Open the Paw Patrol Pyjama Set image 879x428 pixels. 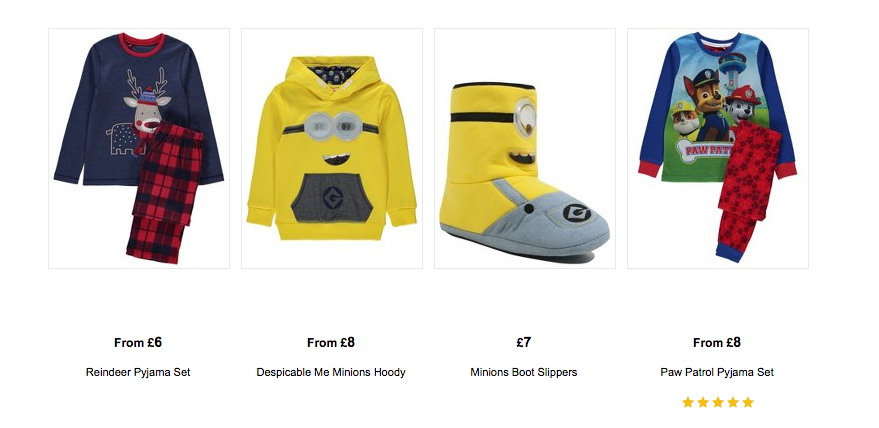click(x=718, y=148)
